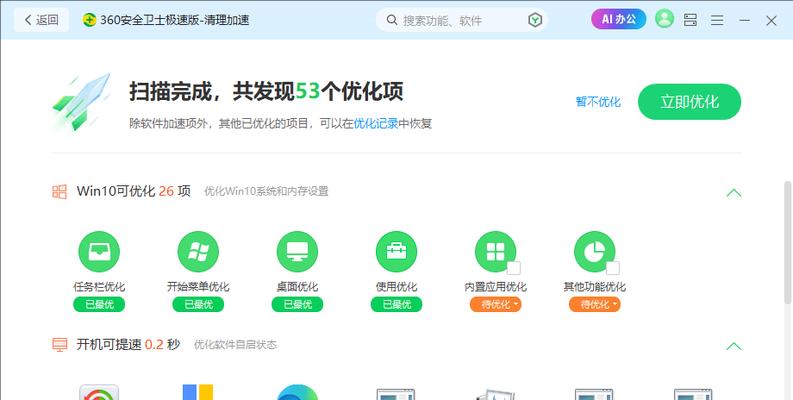Go back with the 返回 button

(41, 20)
